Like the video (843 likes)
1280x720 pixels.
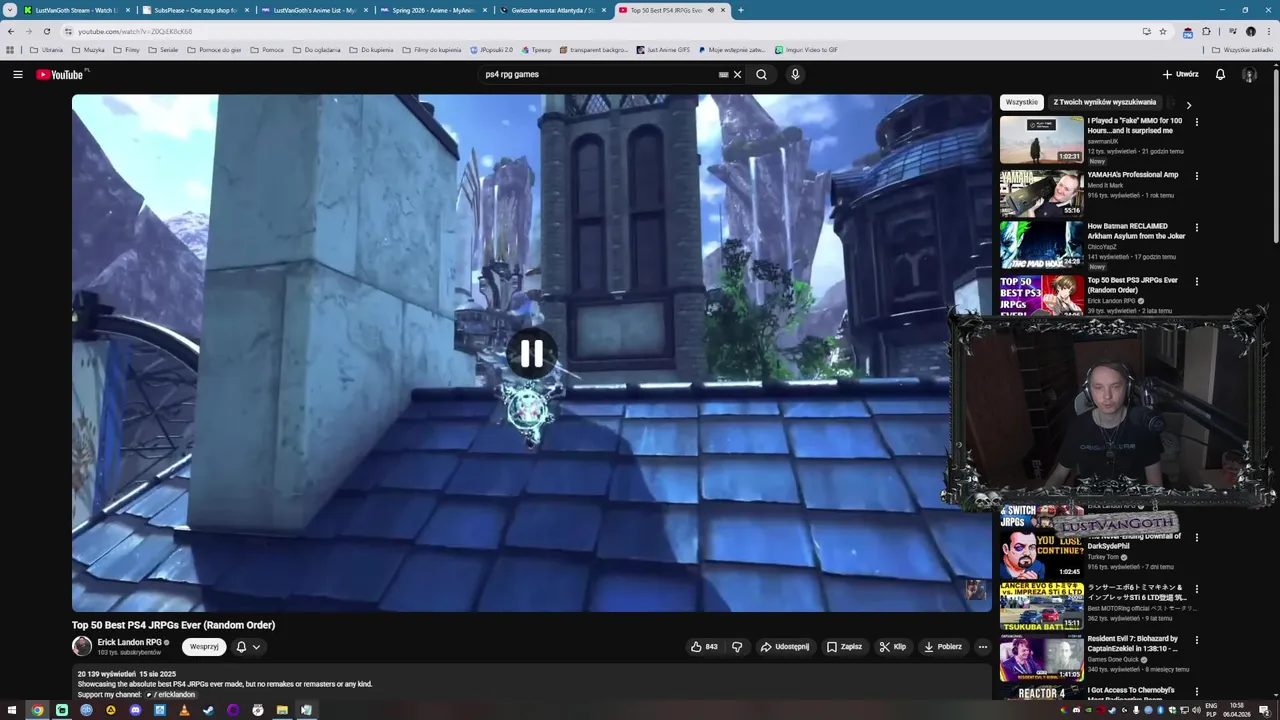click(704, 647)
